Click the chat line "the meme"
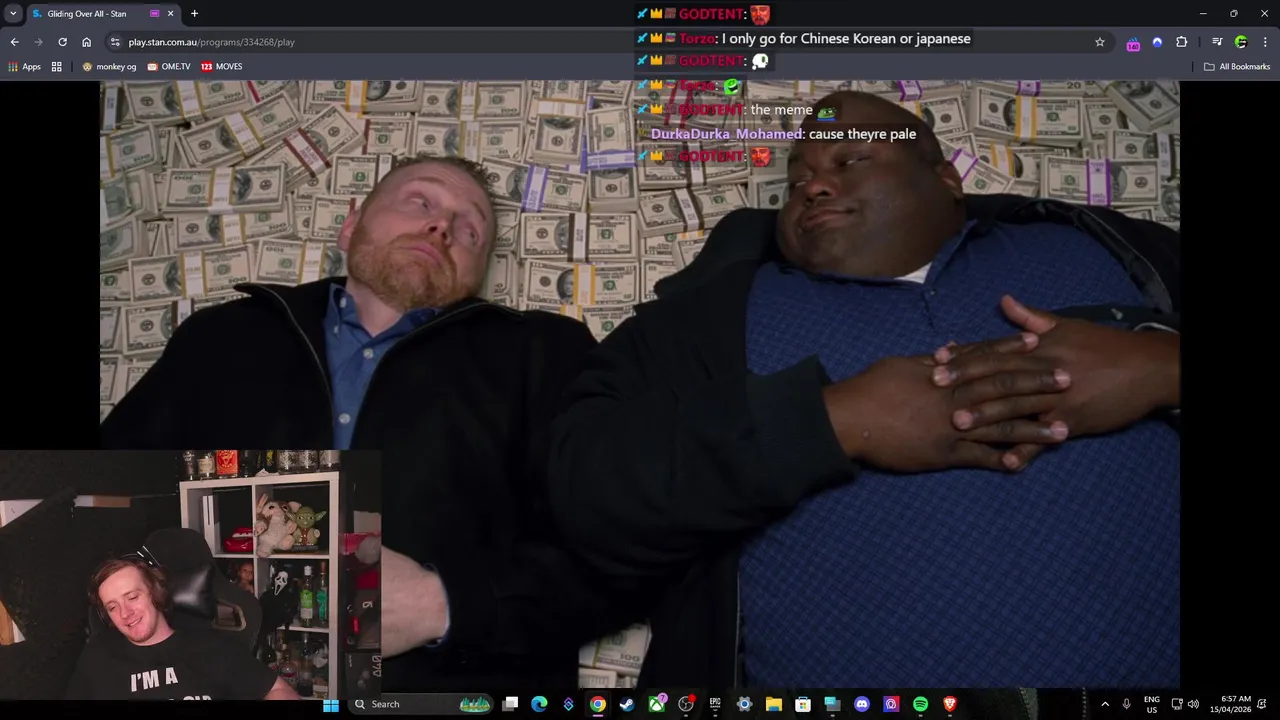 coord(781,110)
